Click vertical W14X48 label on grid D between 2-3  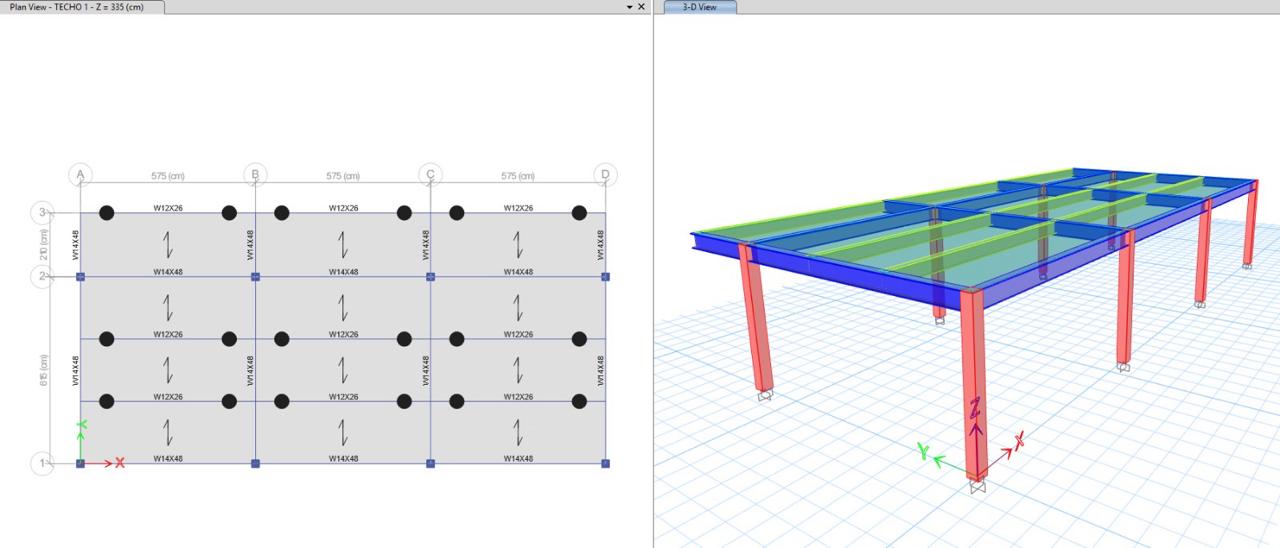tap(601, 245)
